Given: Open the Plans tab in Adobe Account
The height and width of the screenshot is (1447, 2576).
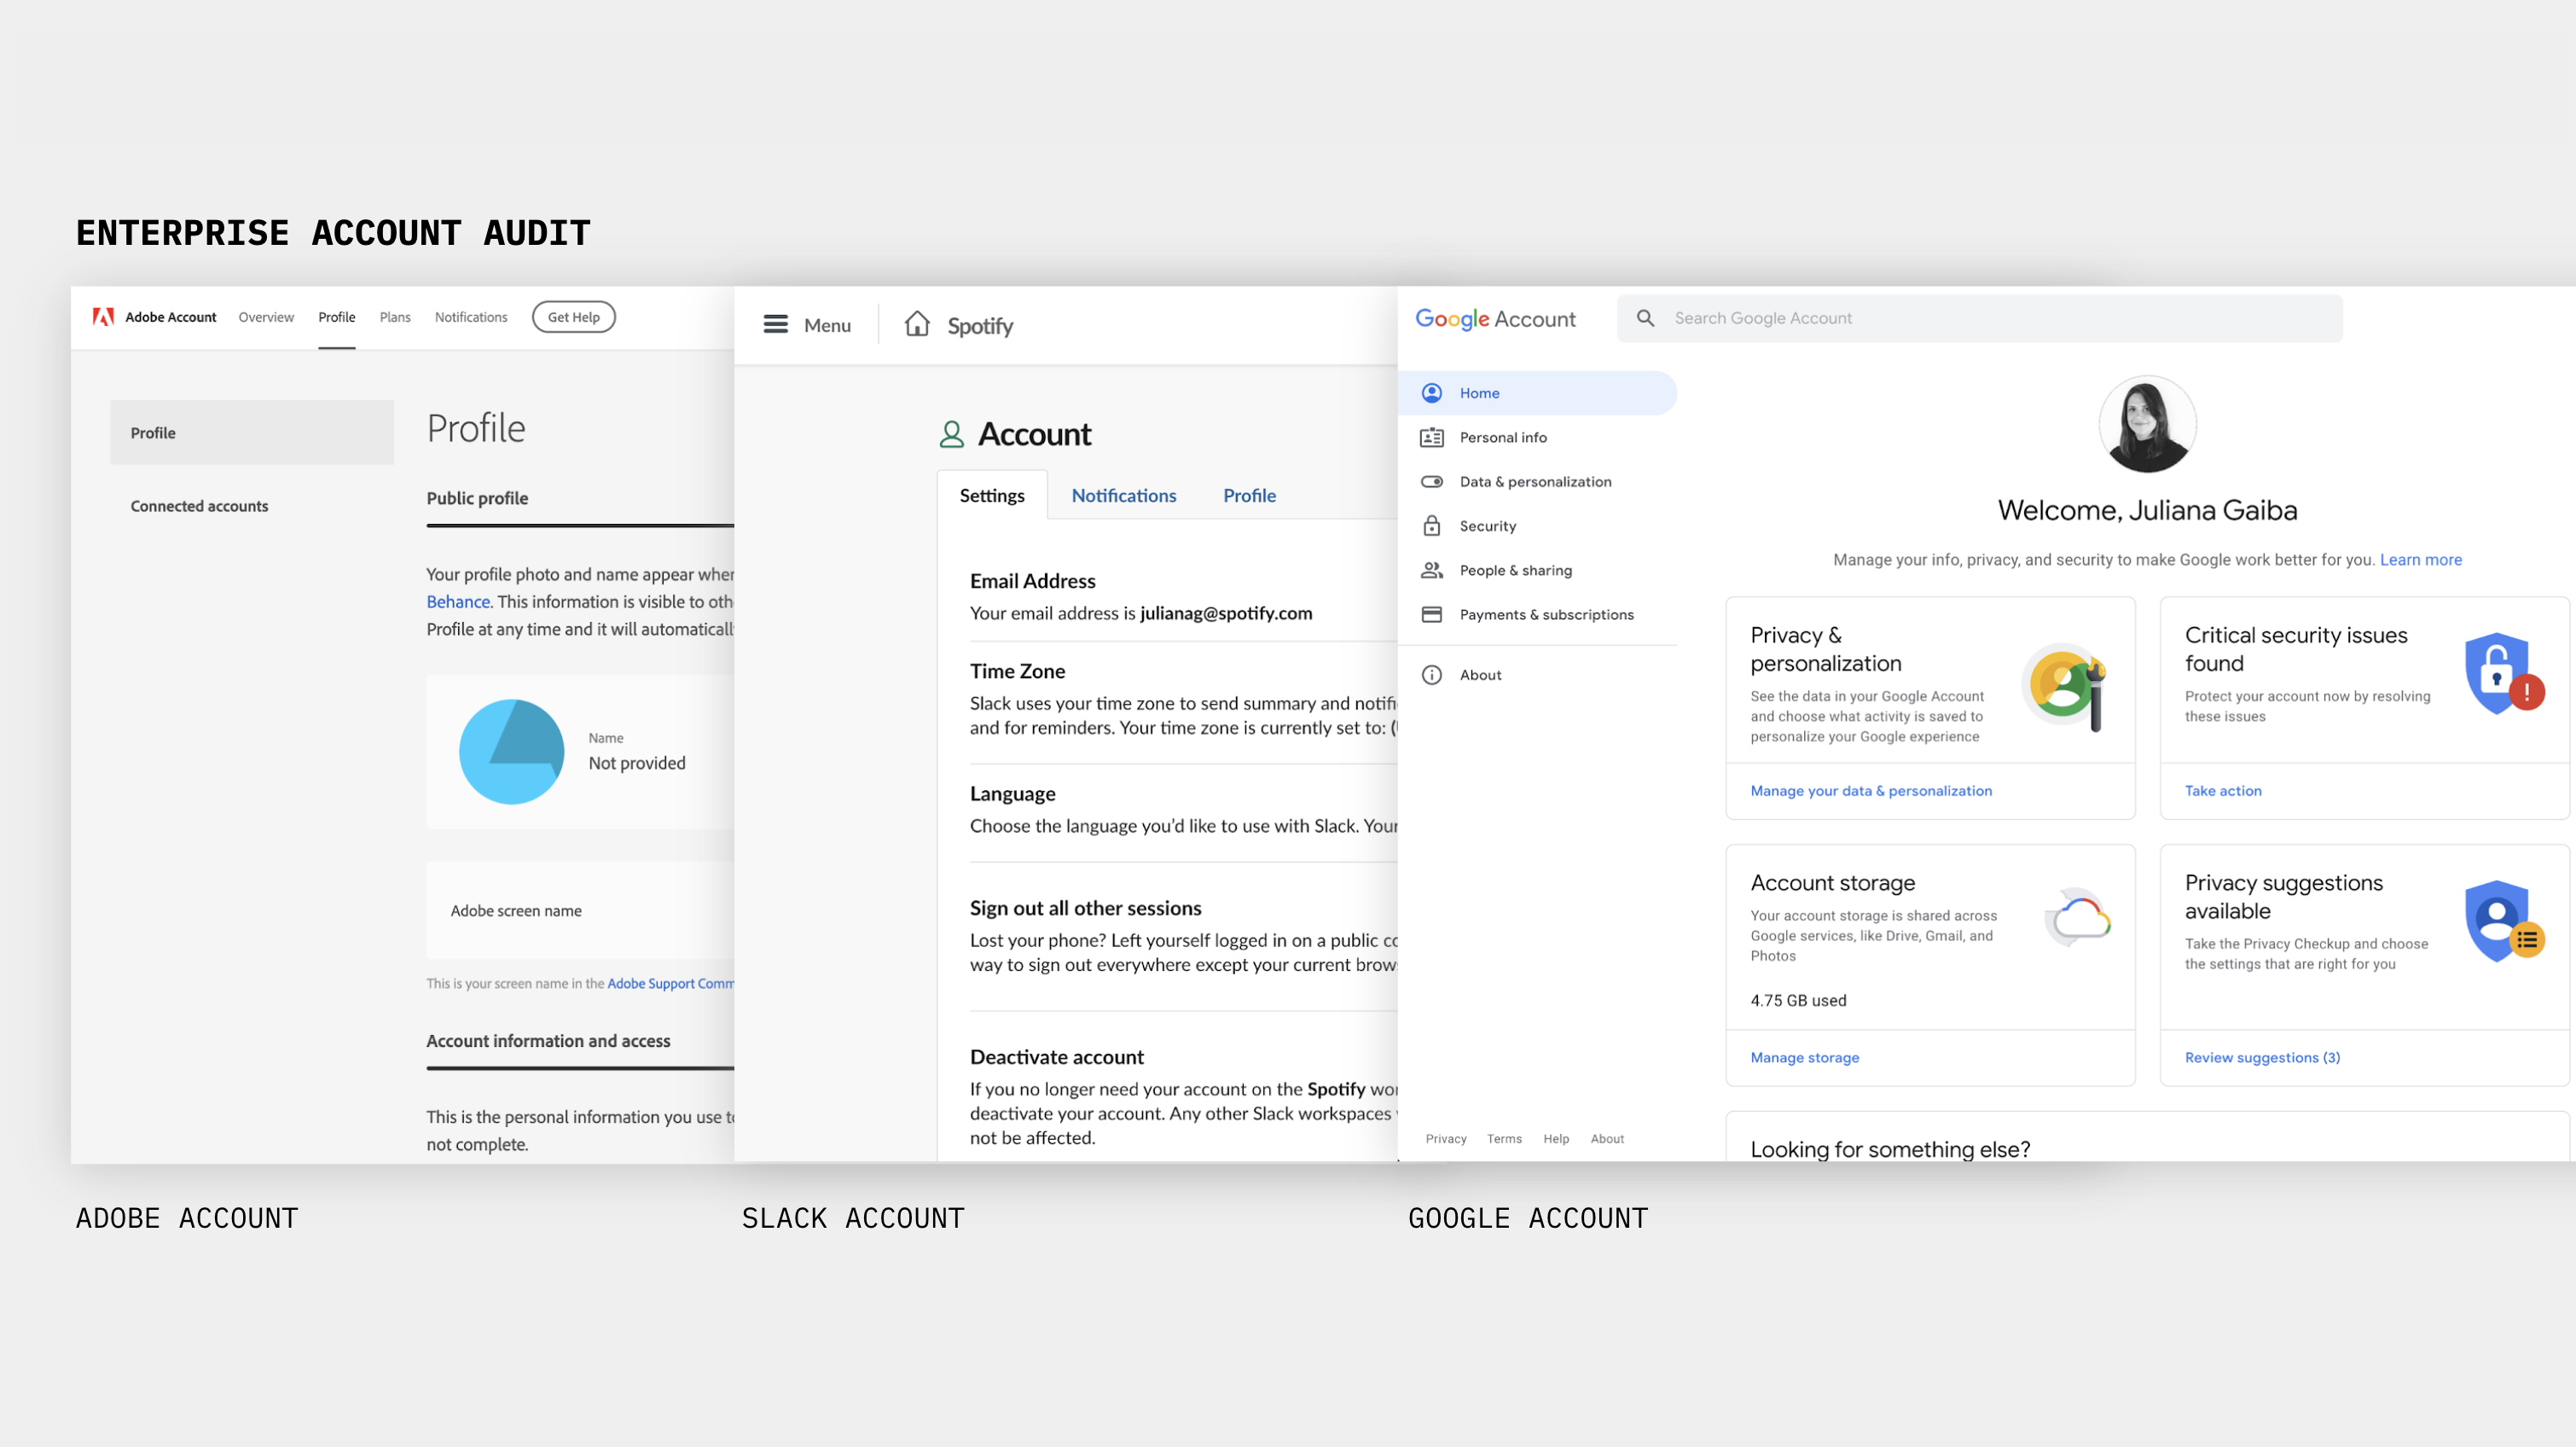Looking at the screenshot, I should (x=395, y=317).
